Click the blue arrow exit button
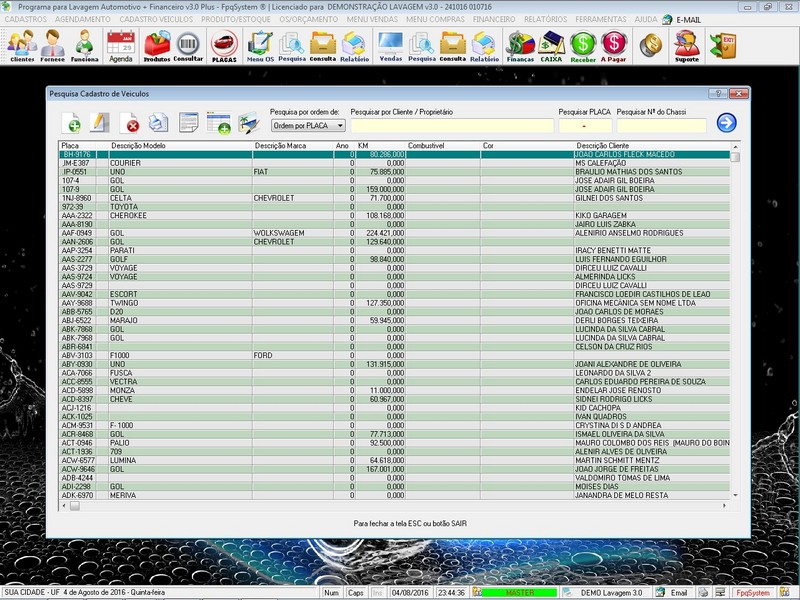 tap(727, 122)
